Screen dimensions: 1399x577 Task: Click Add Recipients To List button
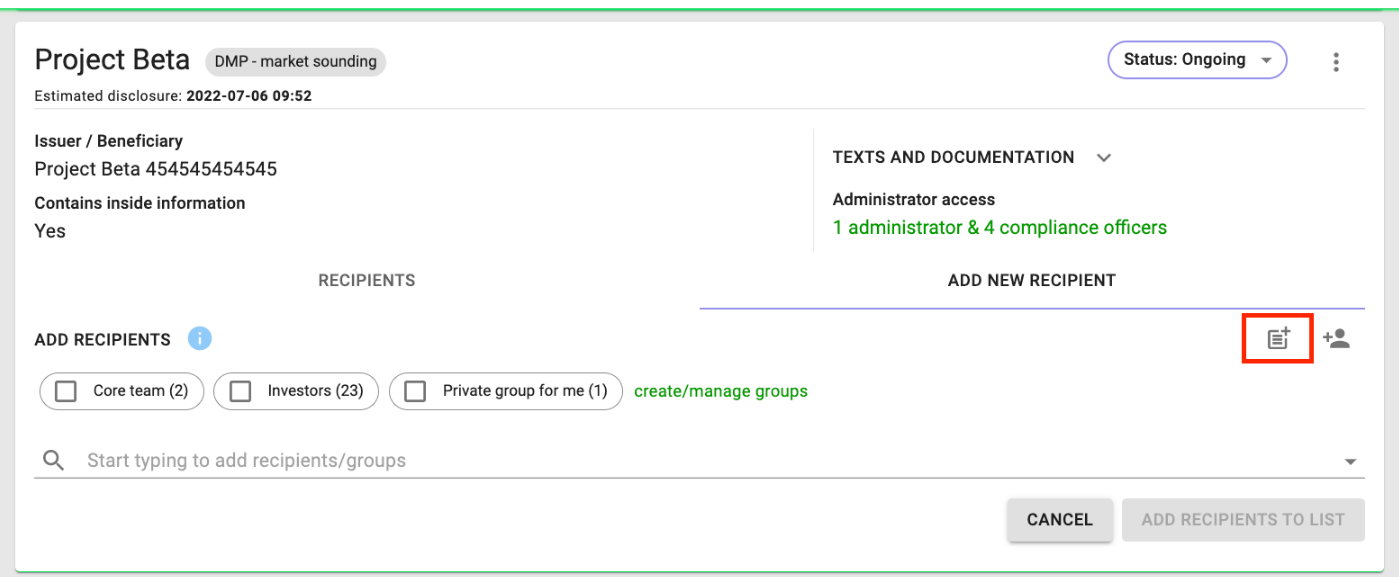[x=1243, y=520]
